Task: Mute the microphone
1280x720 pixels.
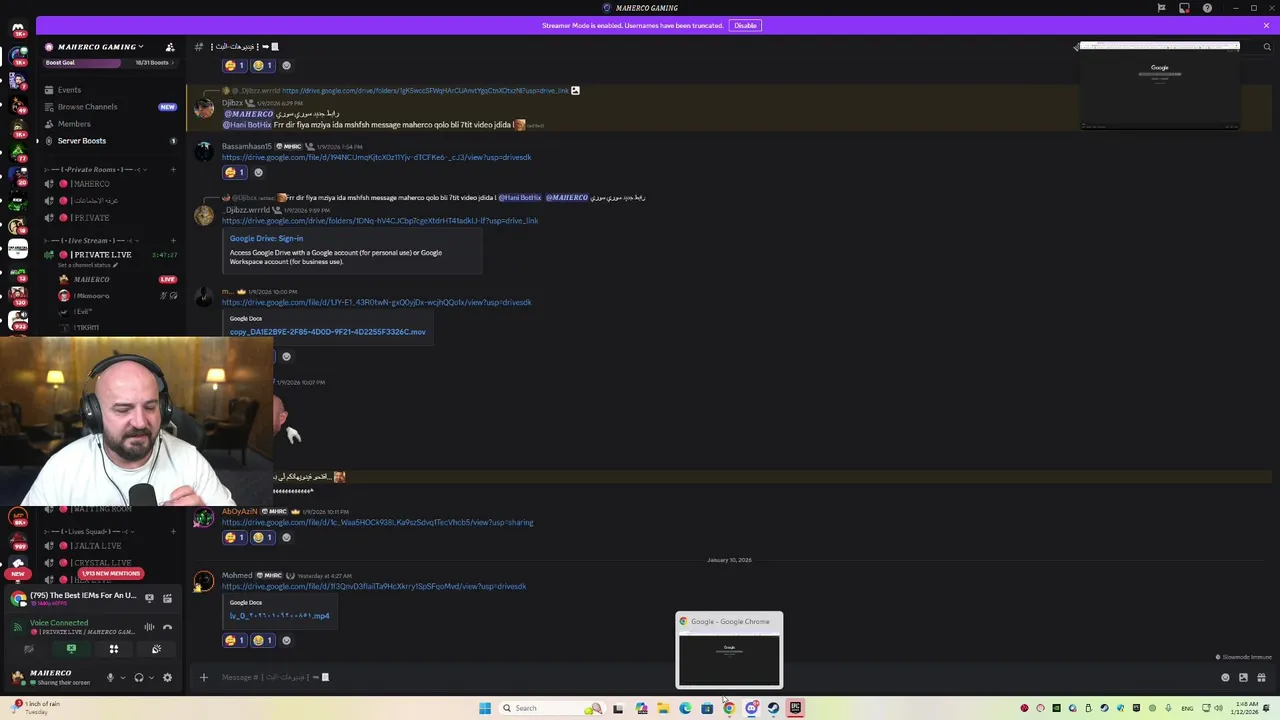Action: click(110, 677)
